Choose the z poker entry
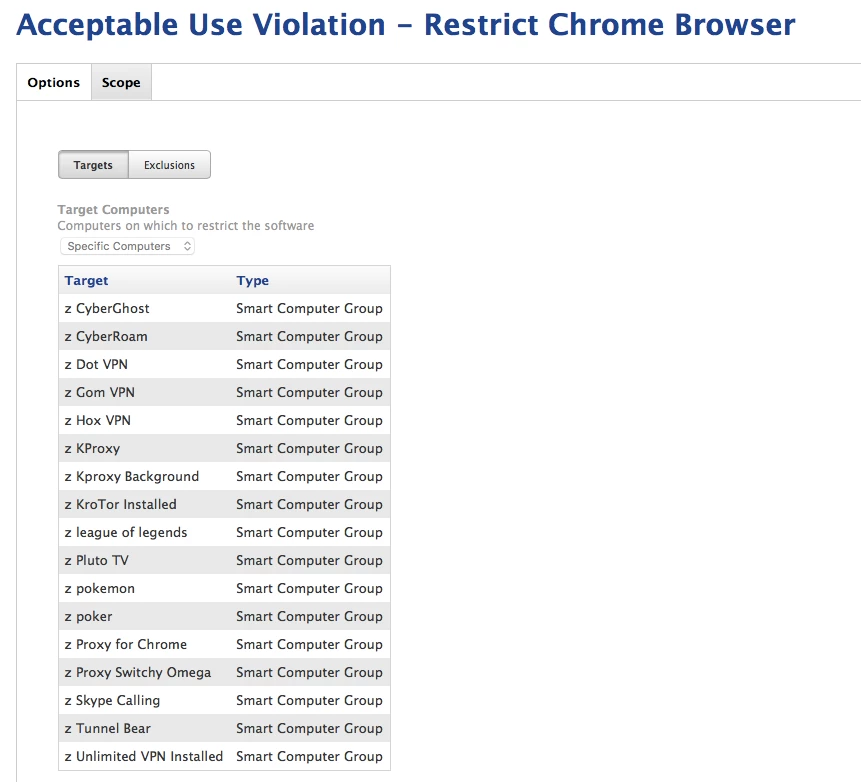Viewport: 861px width, 782px height. pos(225,617)
